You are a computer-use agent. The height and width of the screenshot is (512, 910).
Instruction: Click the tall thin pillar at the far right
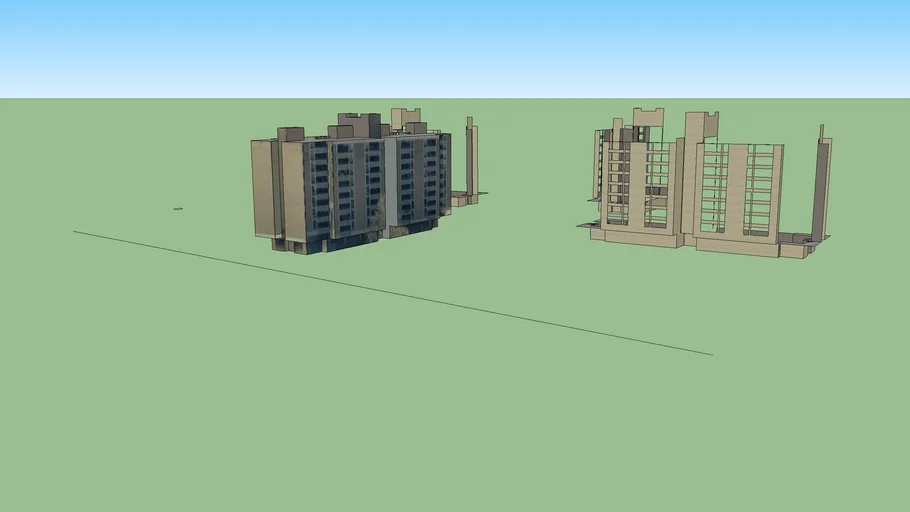(x=821, y=185)
